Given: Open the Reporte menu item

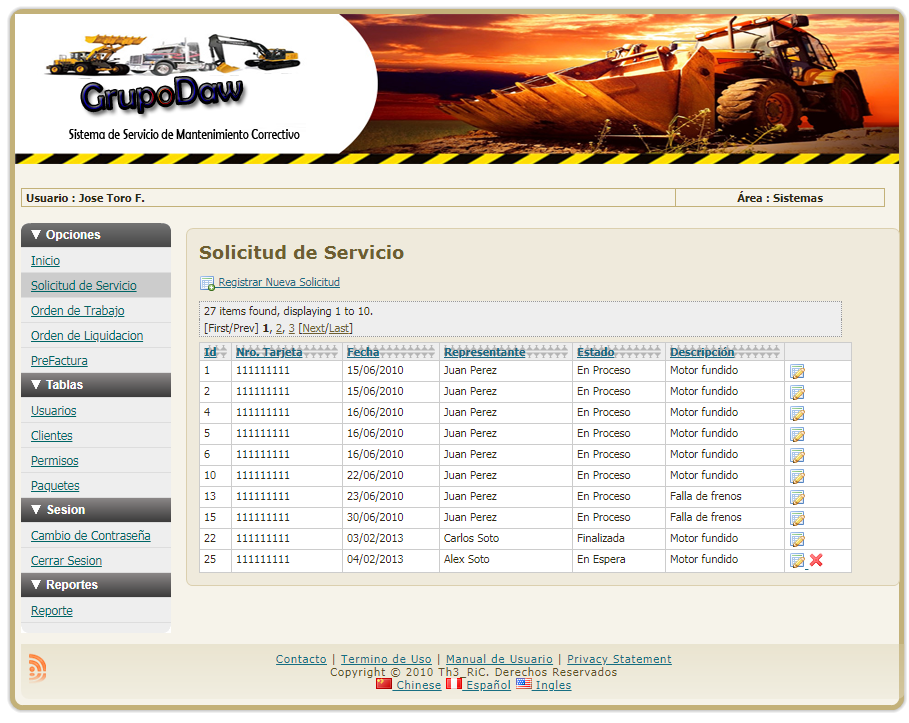Looking at the screenshot, I should click(52, 611).
